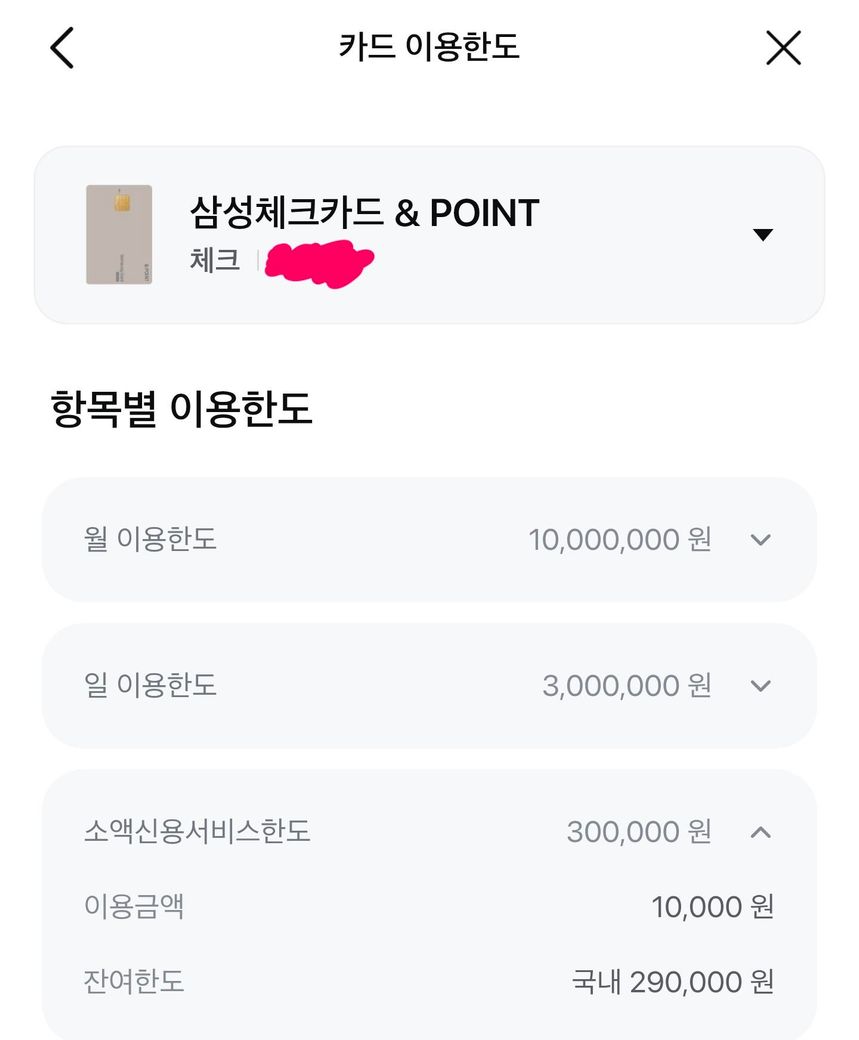The width and height of the screenshot is (859, 1040).
Task: Tap the 10,000 원 used amount
Action: click(712, 907)
